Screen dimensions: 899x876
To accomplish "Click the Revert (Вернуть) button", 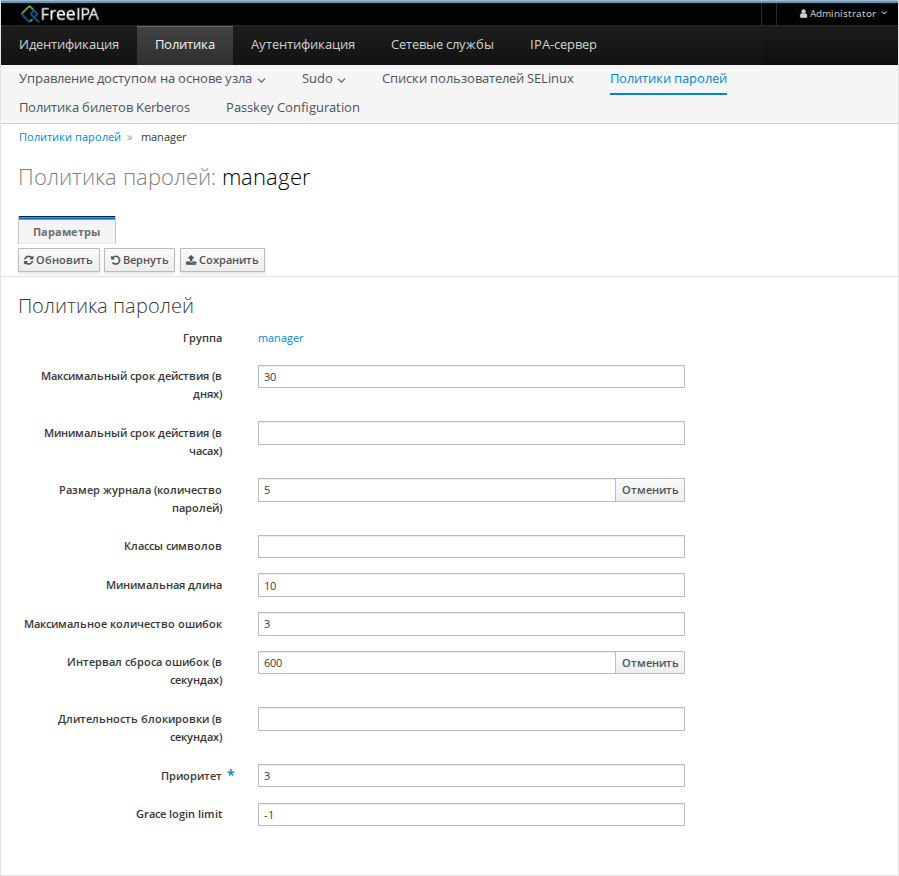I will 139,260.
